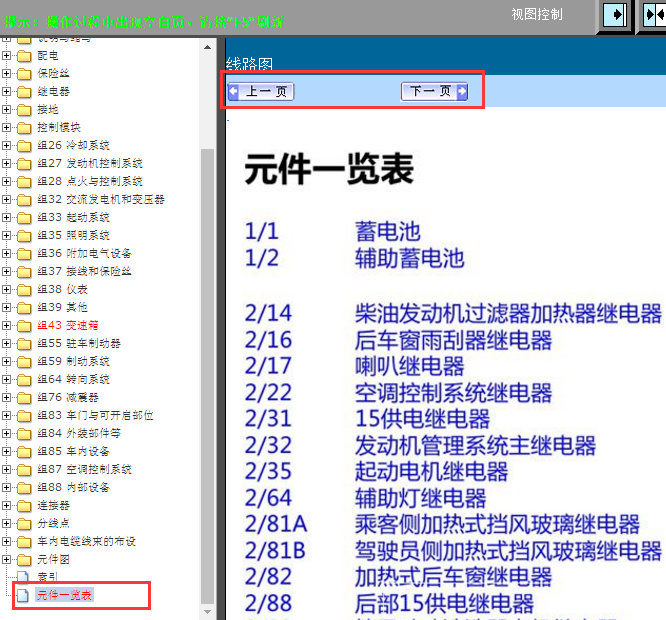Click folder icon of 组37 接线和保险丝
The height and width of the screenshot is (620, 666).
tap(24, 272)
